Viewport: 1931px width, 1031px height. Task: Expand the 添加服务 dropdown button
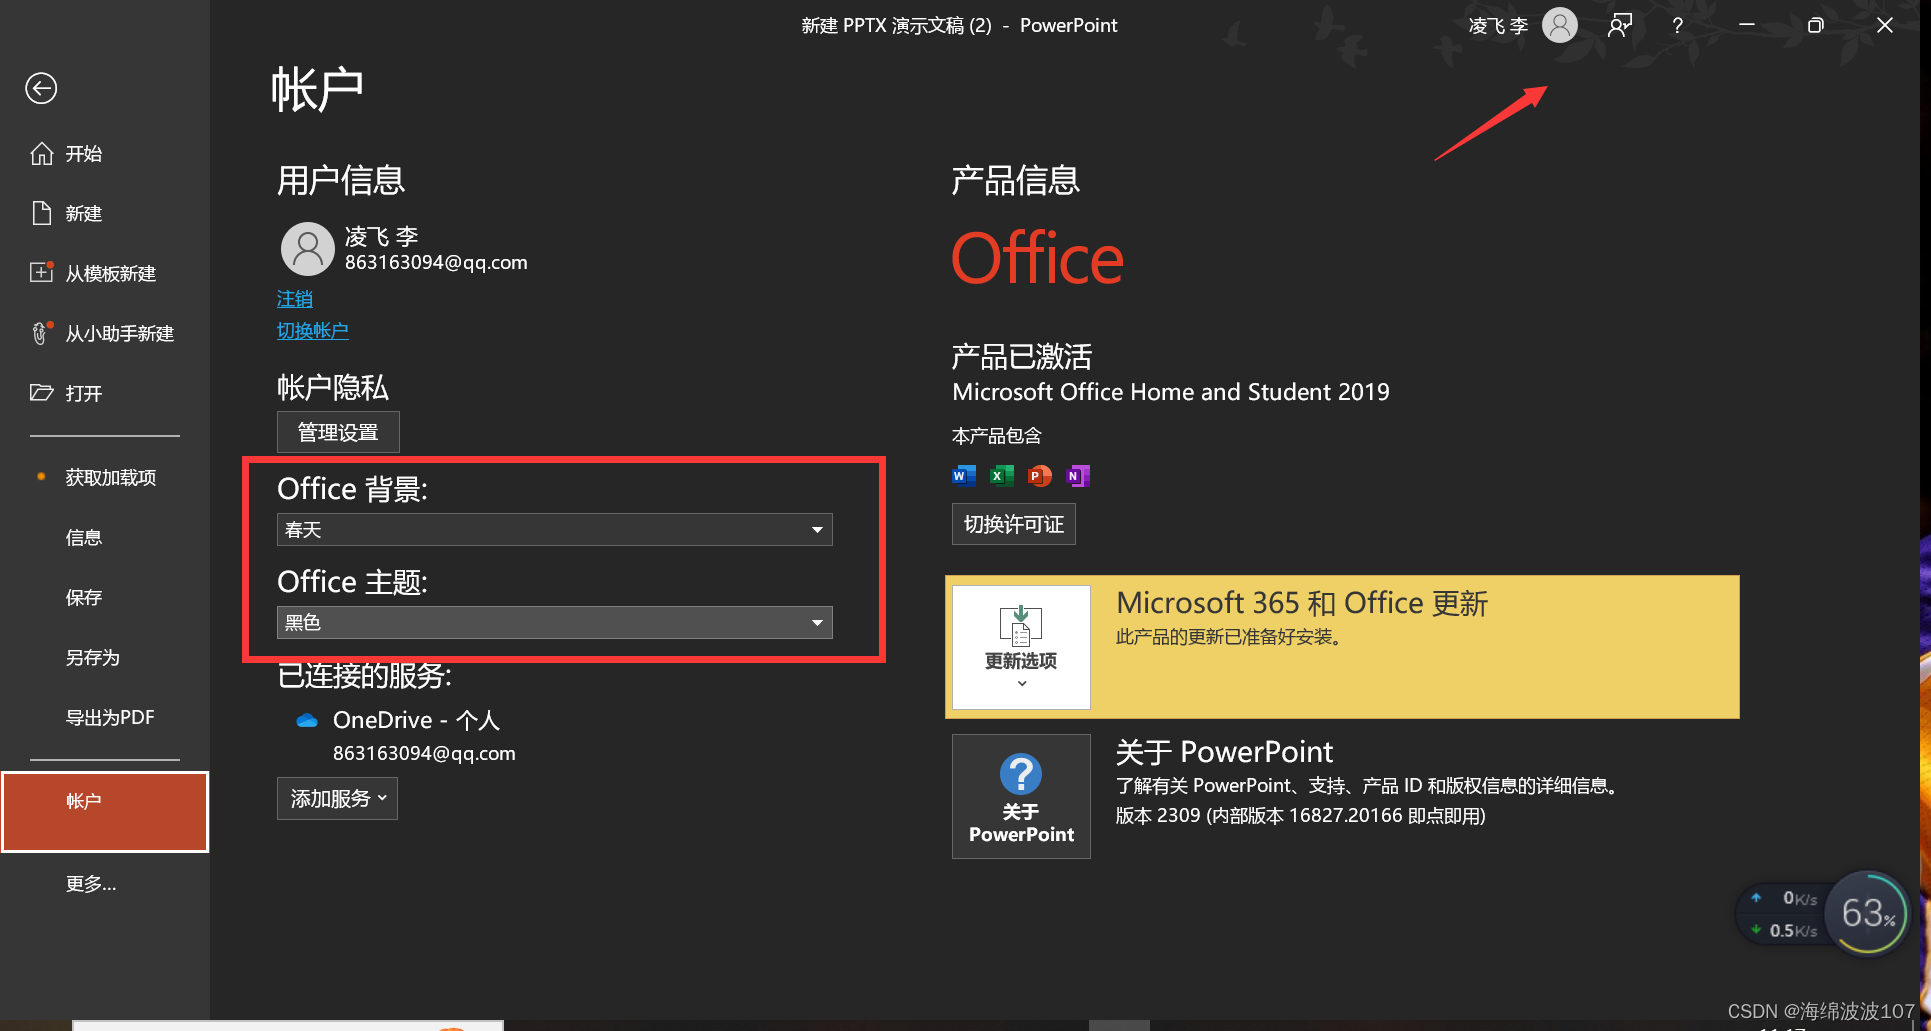click(337, 798)
